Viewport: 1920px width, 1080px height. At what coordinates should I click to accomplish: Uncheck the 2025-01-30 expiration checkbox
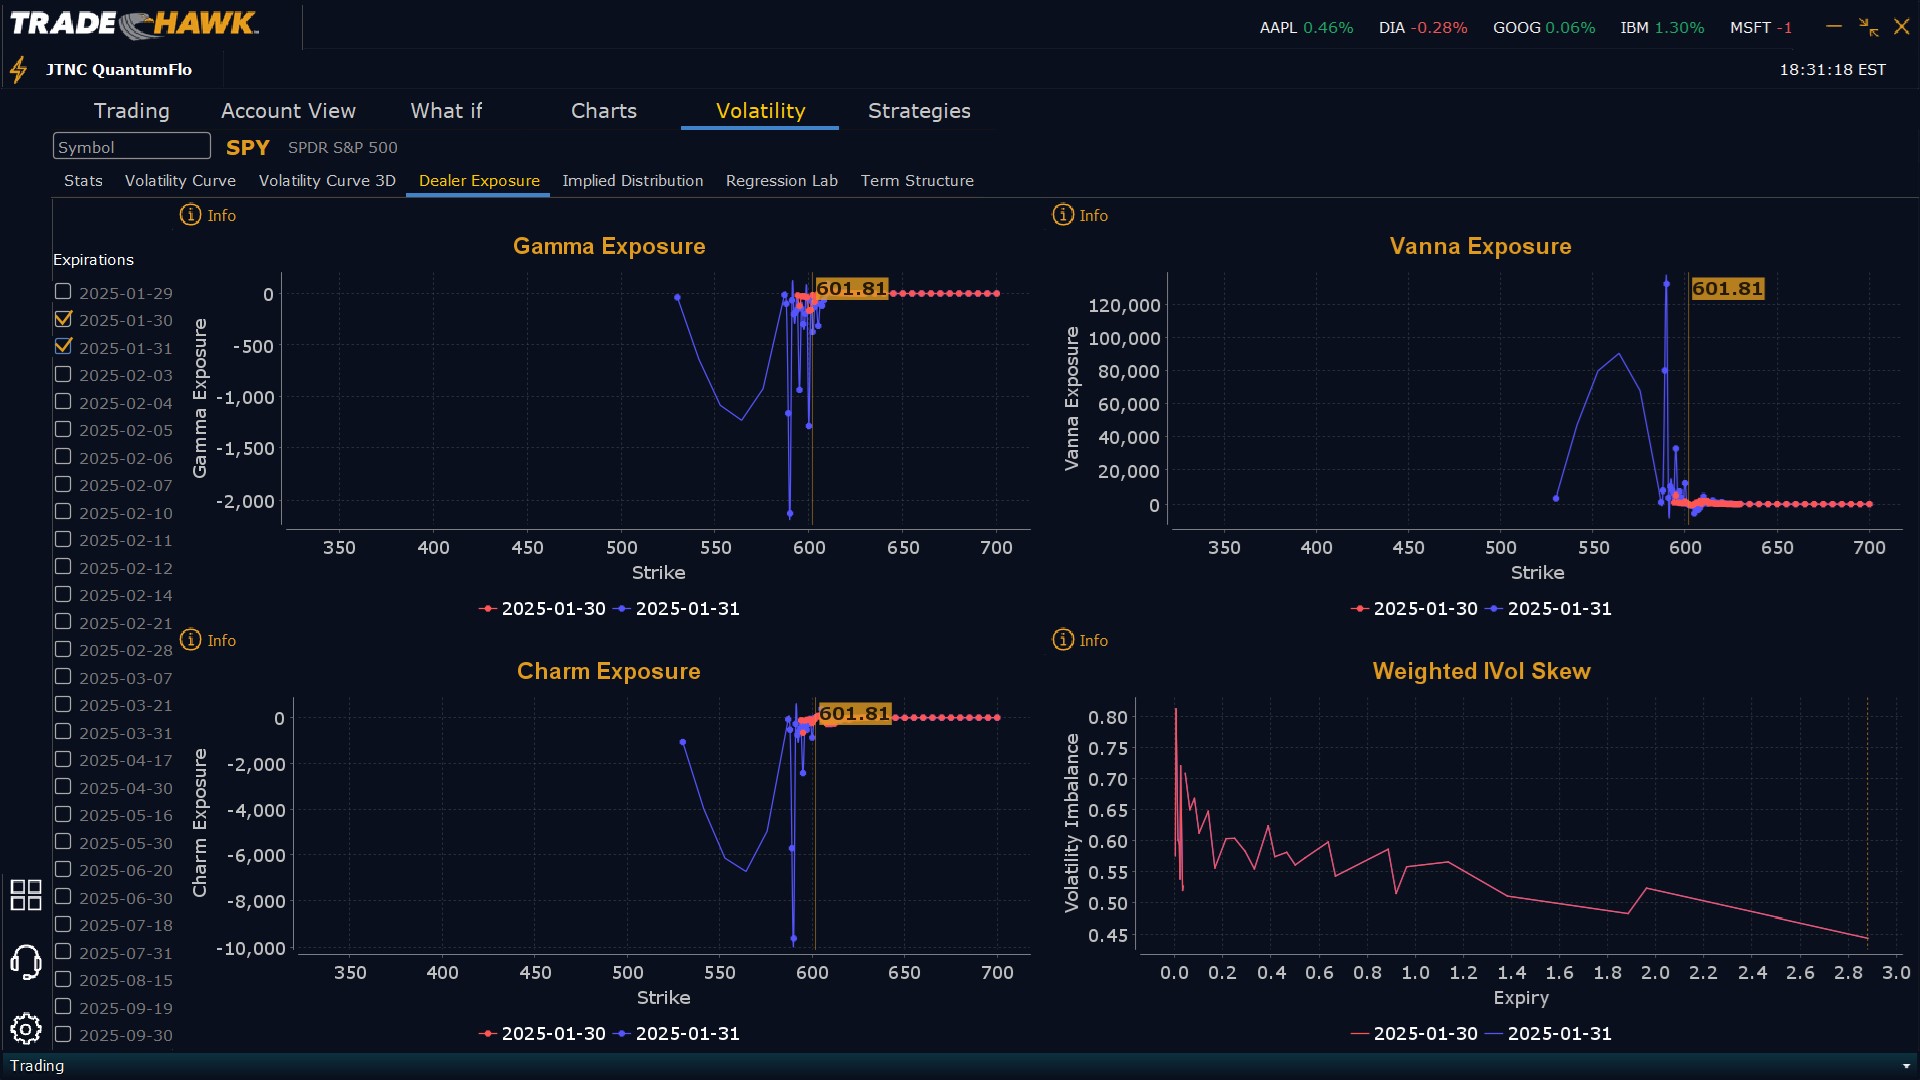click(63, 319)
